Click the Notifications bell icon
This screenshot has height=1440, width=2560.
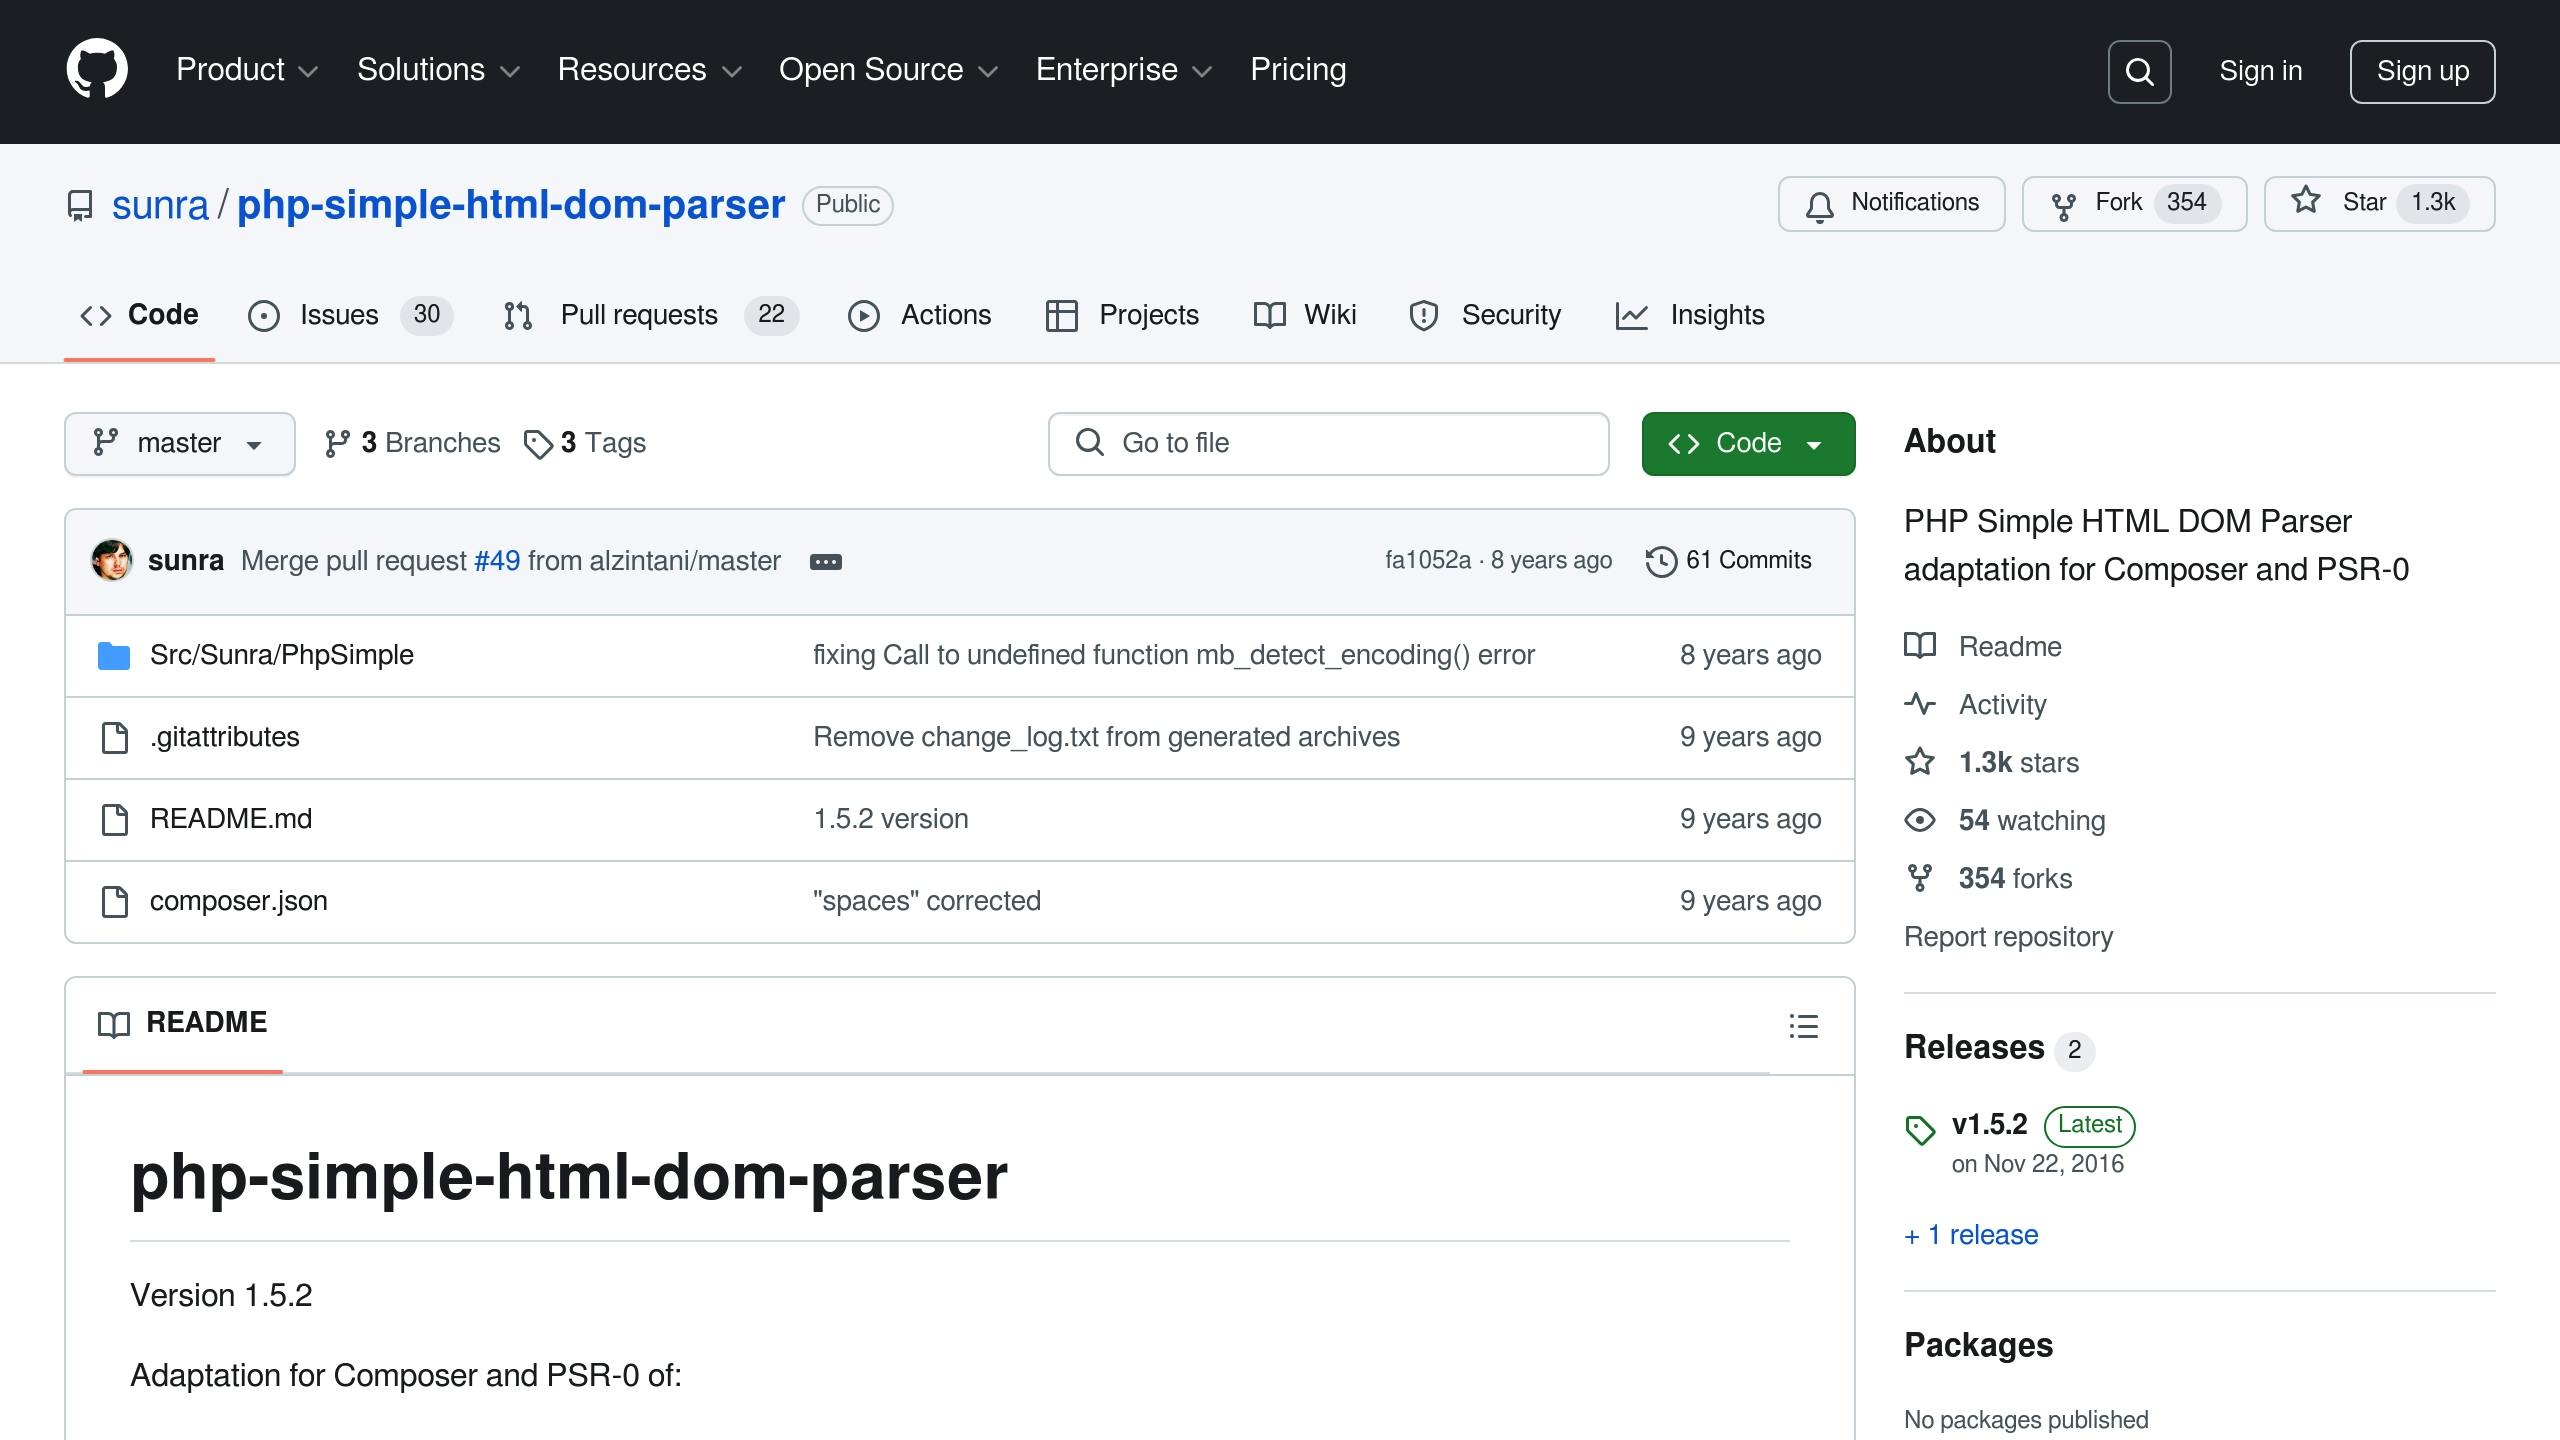[1820, 205]
